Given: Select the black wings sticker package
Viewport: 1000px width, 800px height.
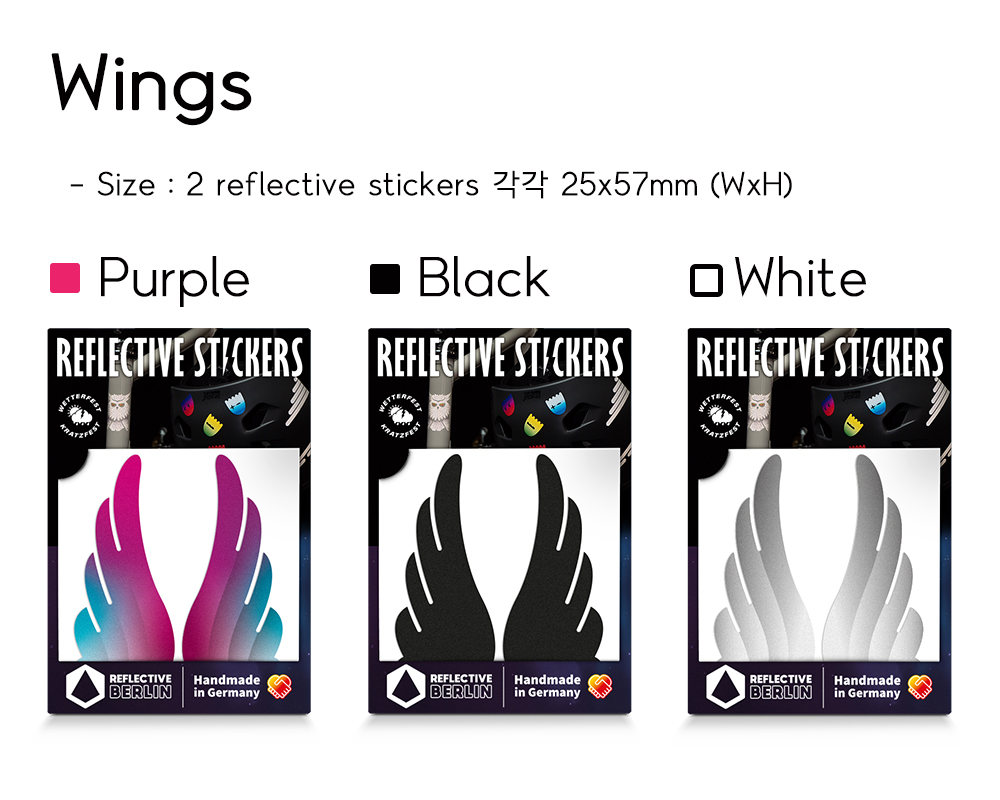Looking at the screenshot, I should click(x=499, y=521).
